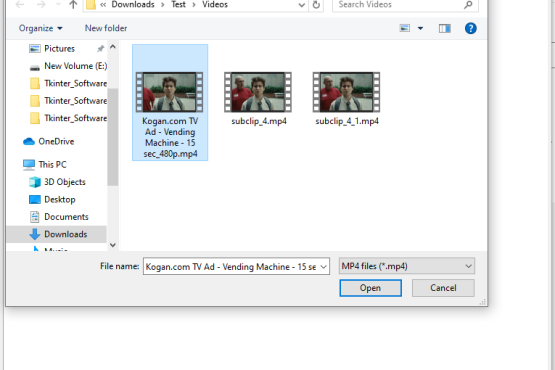Screen dimensions: 555x370
Task: Click the File name input field
Action: pyautogui.click(x=231, y=266)
